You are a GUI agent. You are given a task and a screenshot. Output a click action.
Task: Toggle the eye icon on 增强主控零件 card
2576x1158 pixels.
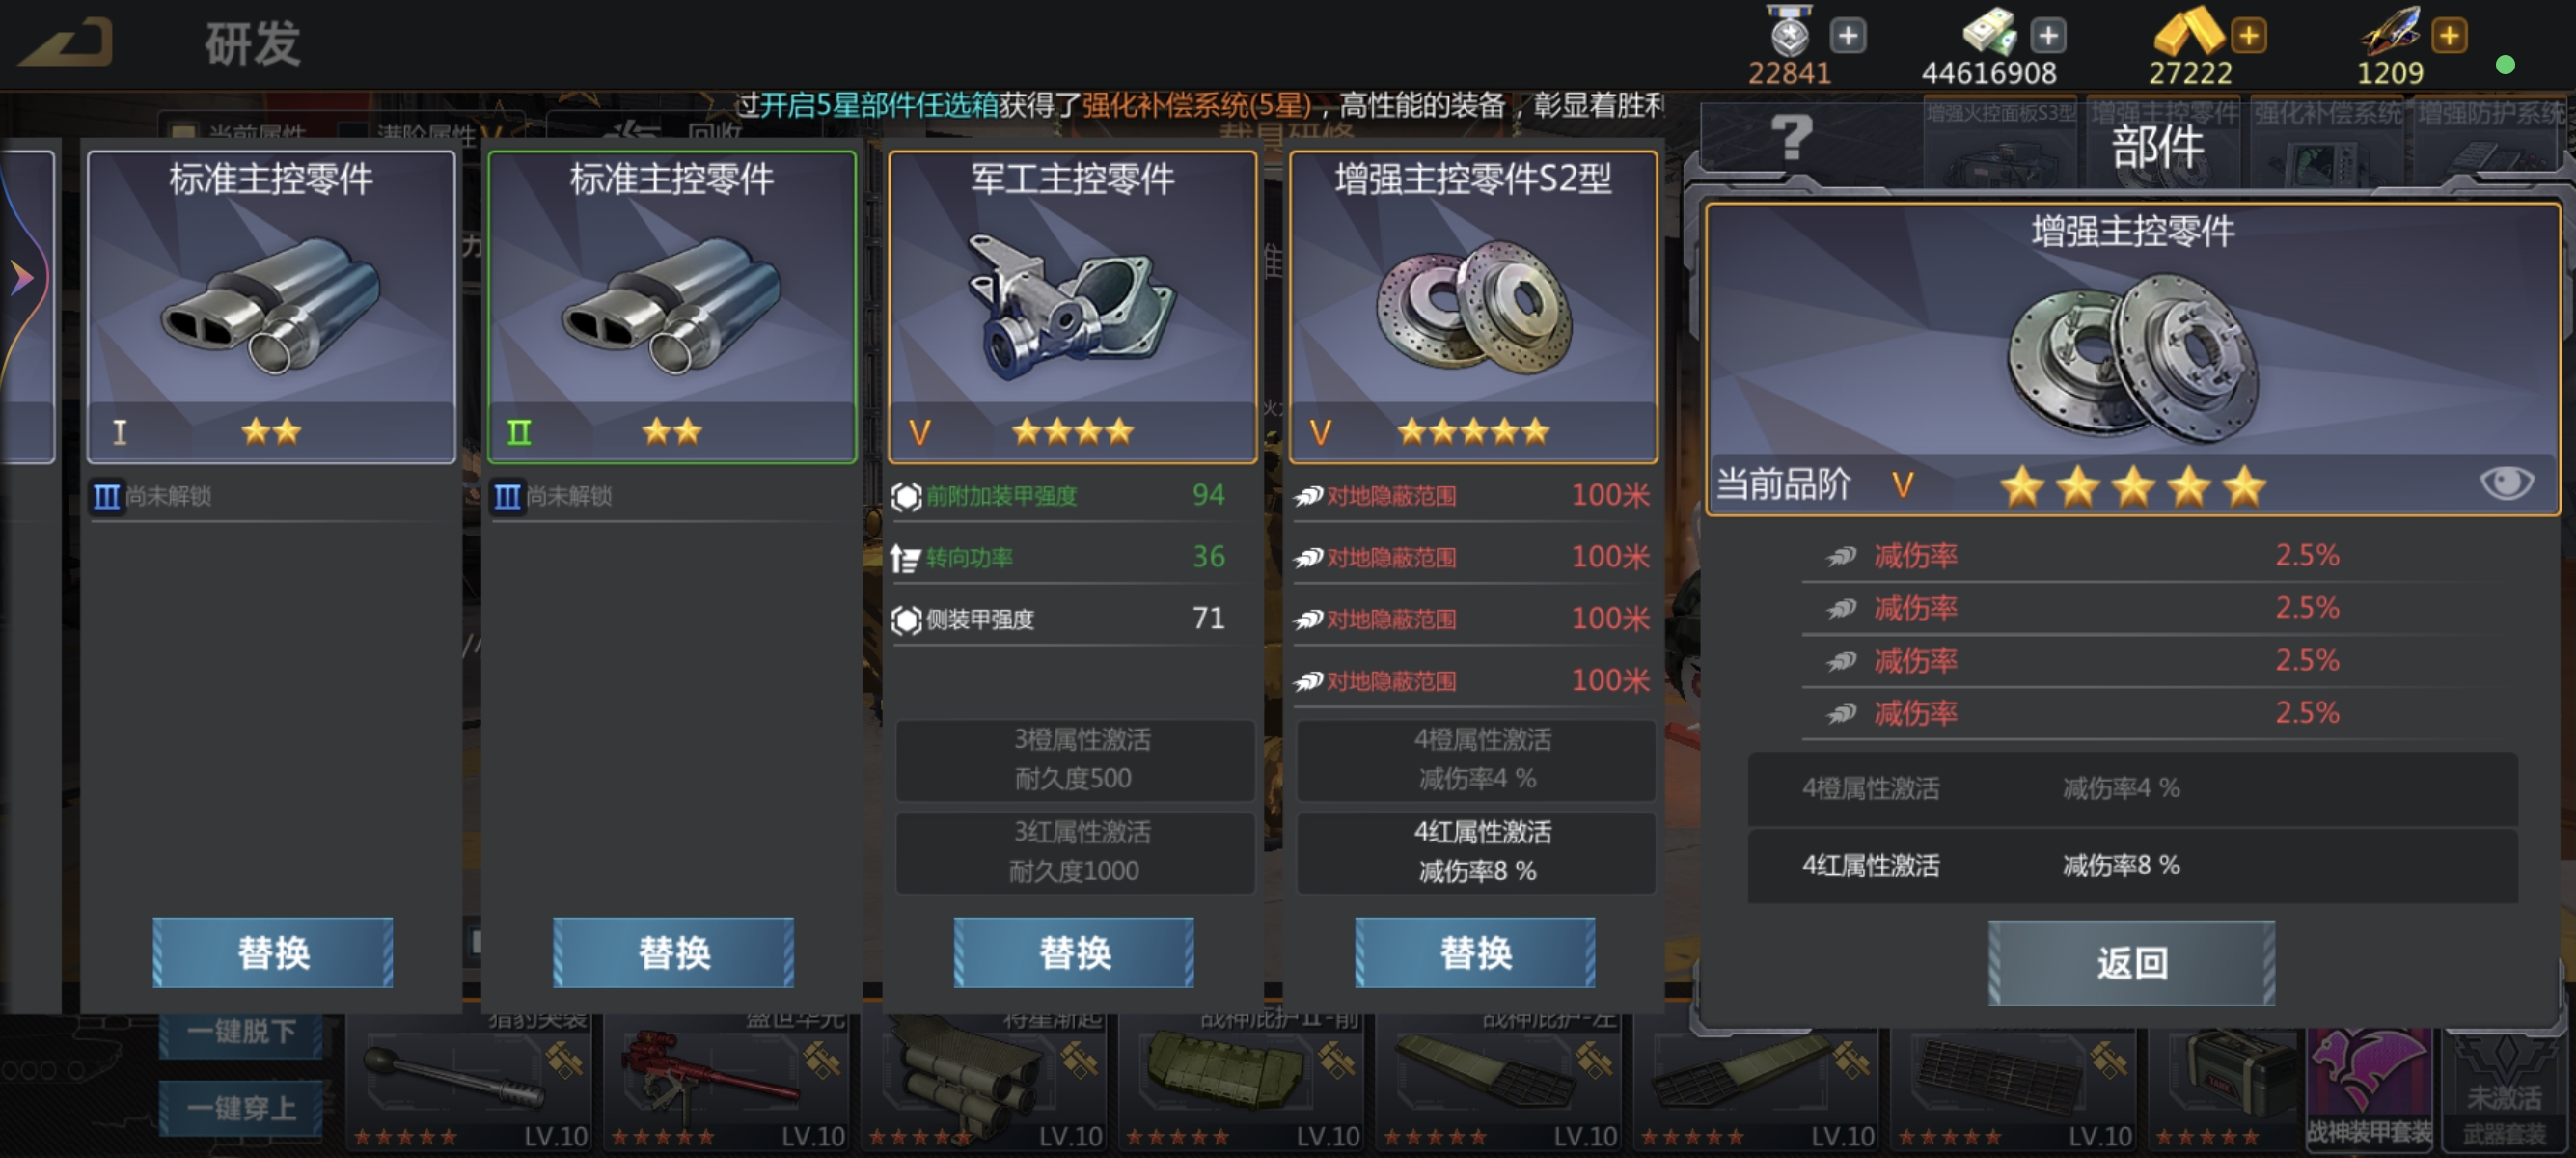(2506, 484)
